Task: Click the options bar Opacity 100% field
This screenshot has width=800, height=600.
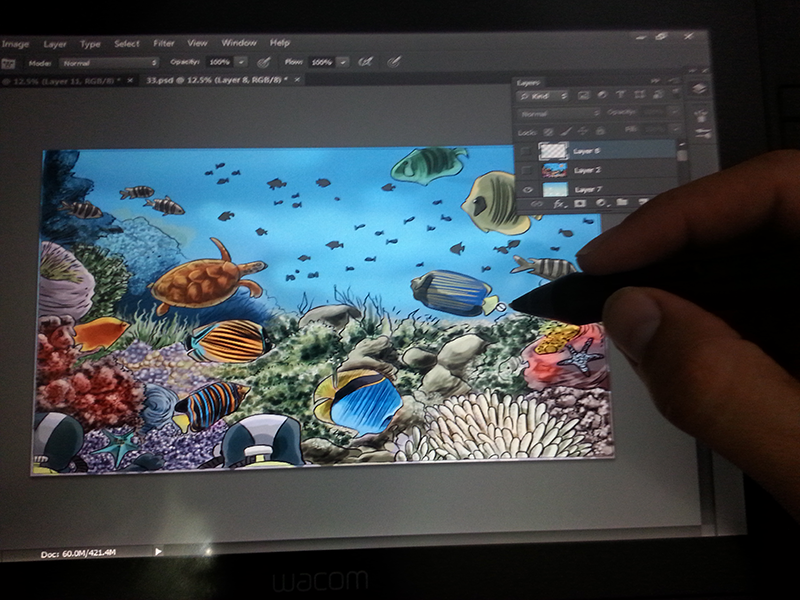Action: [220, 62]
